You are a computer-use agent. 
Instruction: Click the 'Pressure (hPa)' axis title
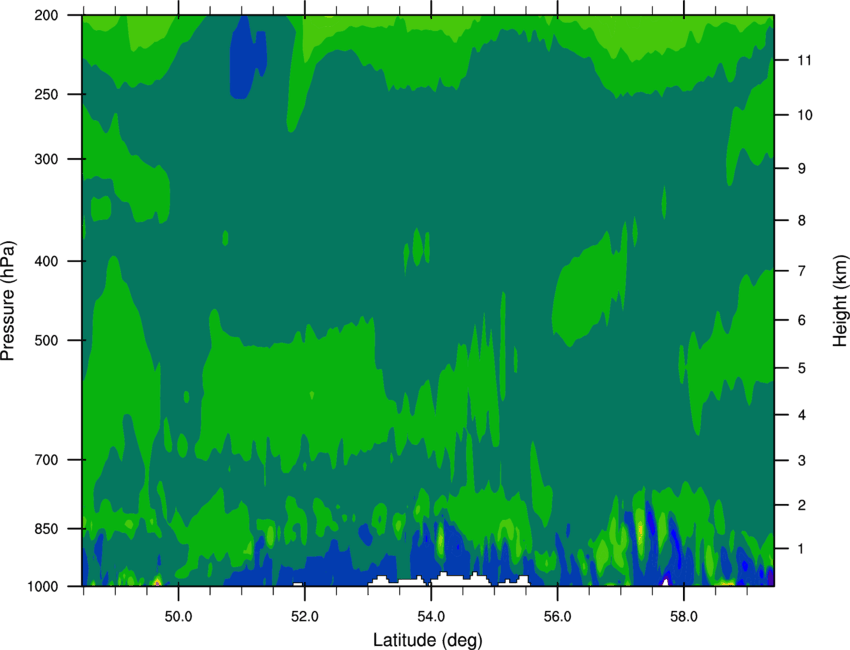(8, 301)
